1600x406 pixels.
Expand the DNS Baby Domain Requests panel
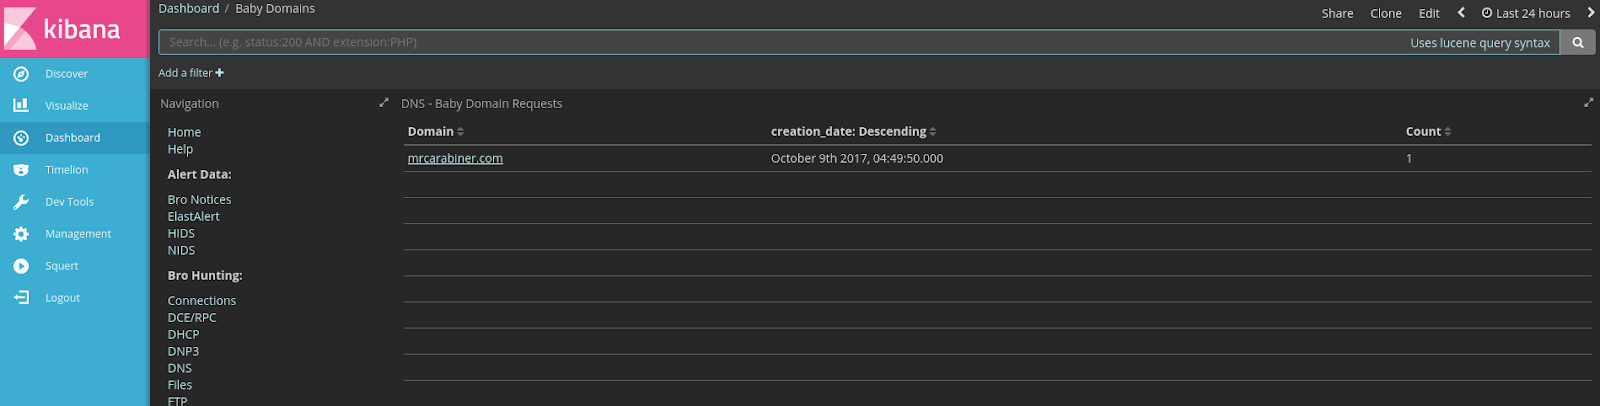[x=1588, y=103]
